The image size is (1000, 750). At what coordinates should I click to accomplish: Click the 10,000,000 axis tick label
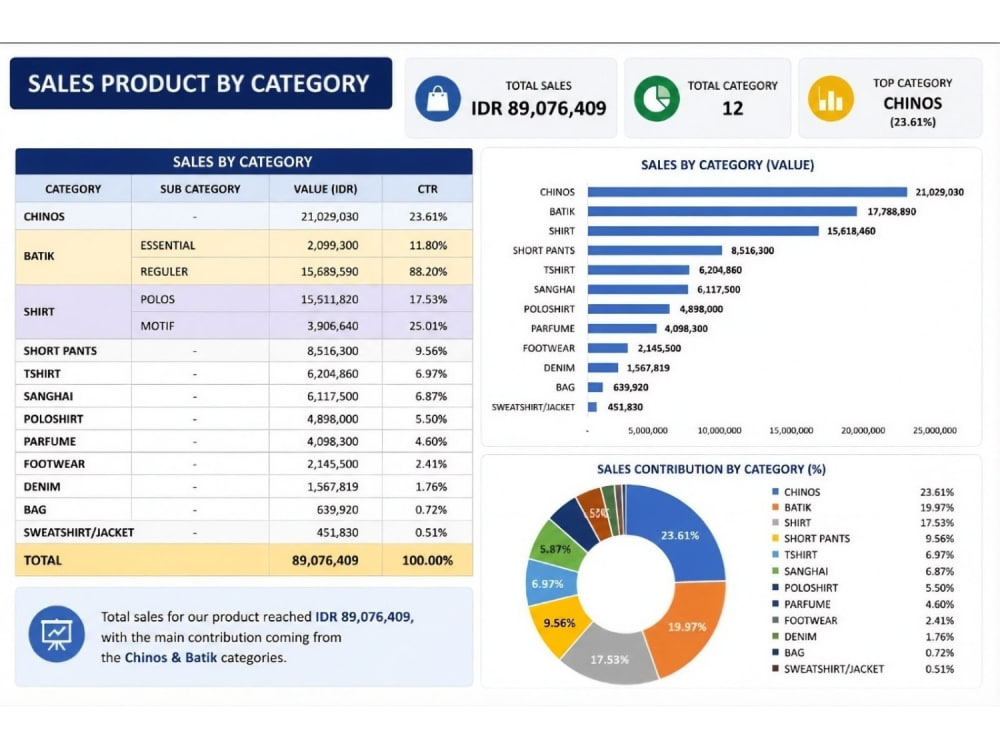(719, 430)
